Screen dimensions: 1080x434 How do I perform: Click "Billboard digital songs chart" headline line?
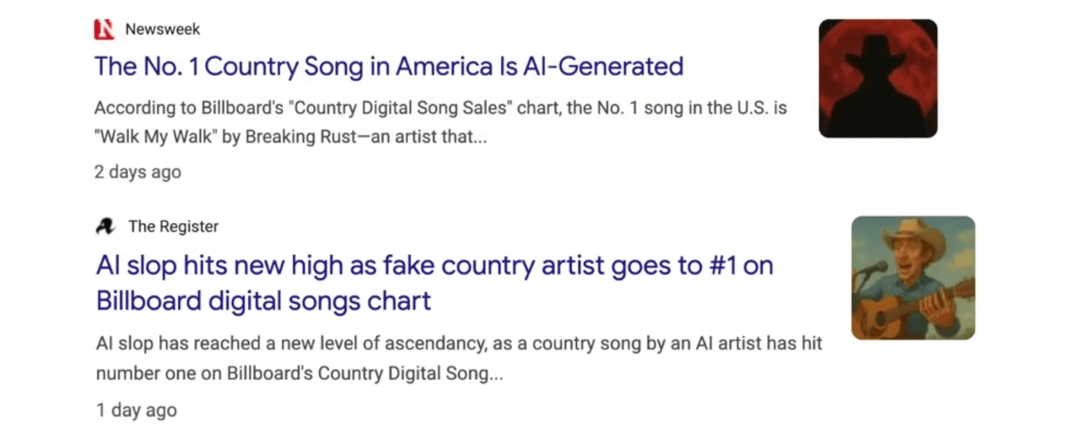pyautogui.click(x=263, y=300)
